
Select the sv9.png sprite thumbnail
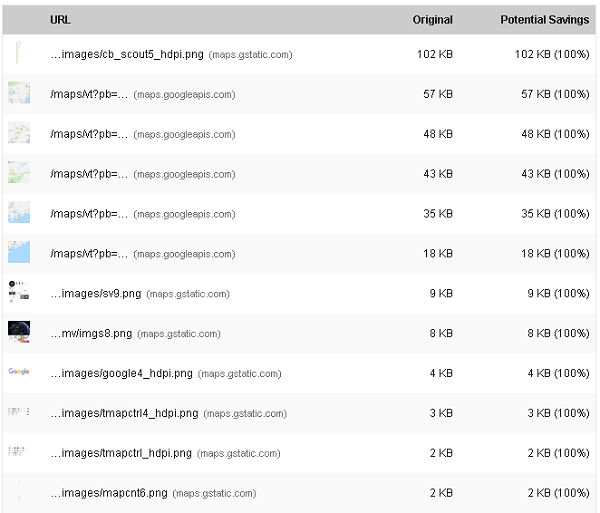point(19,292)
